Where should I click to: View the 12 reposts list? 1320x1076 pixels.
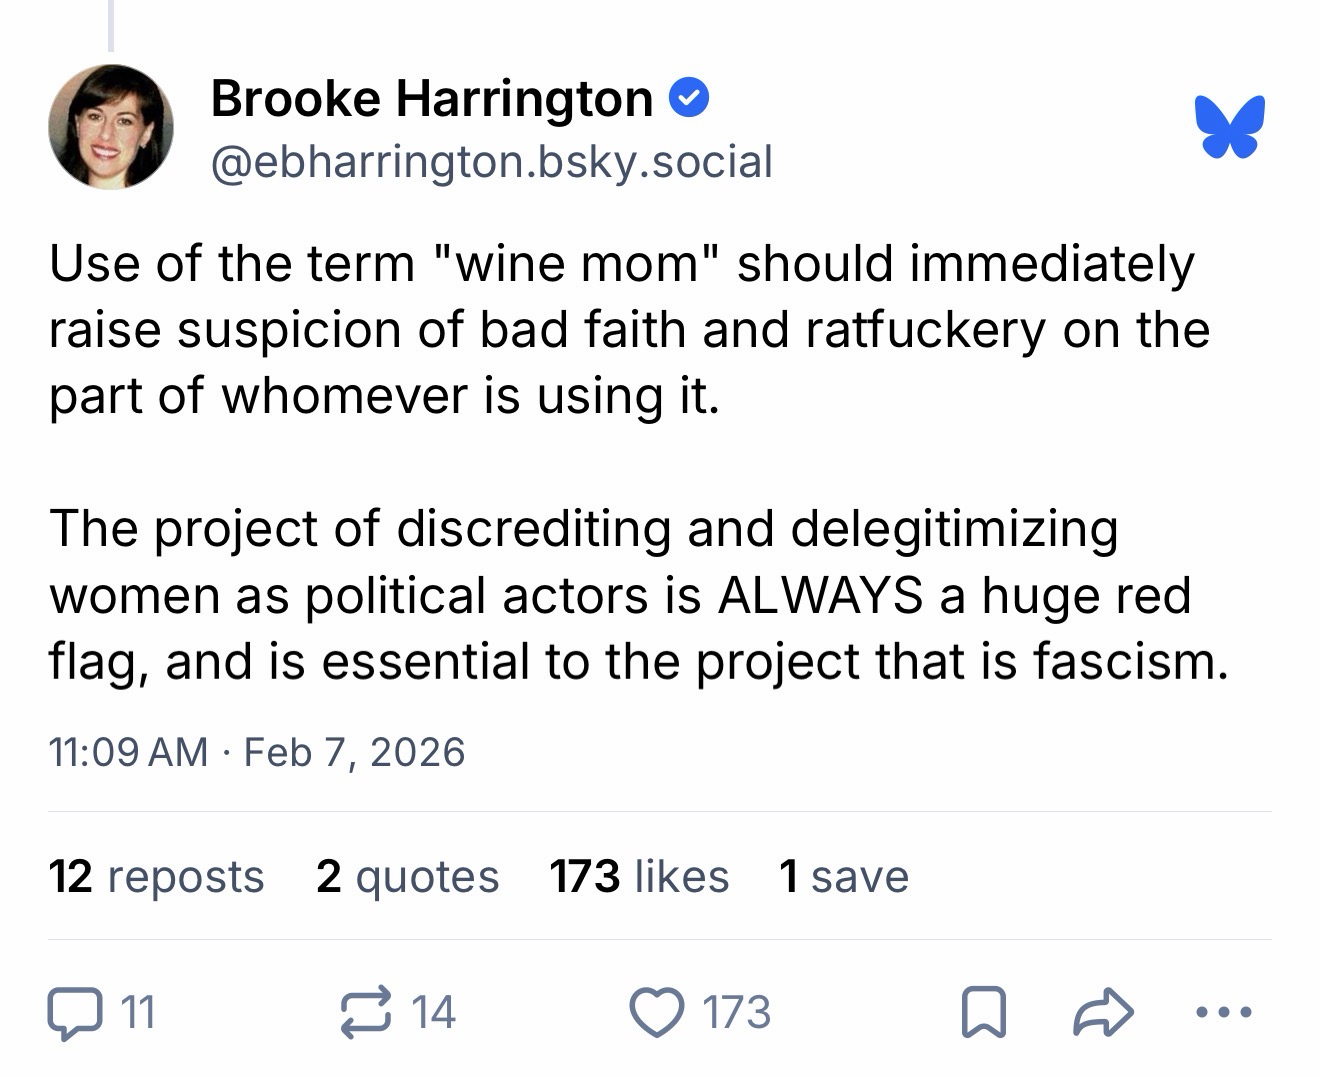click(156, 877)
